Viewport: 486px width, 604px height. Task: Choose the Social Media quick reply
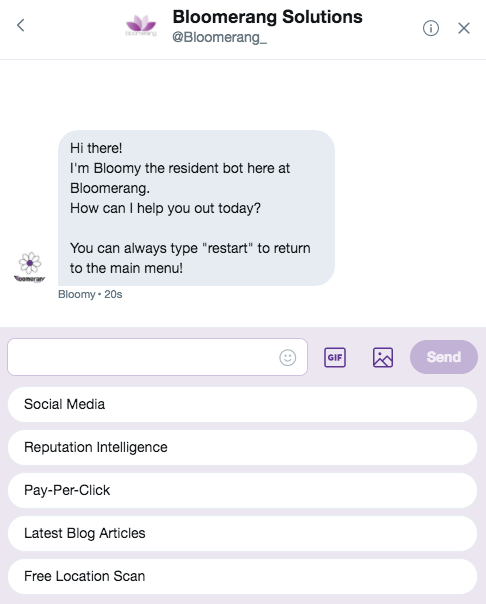point(242,404)
